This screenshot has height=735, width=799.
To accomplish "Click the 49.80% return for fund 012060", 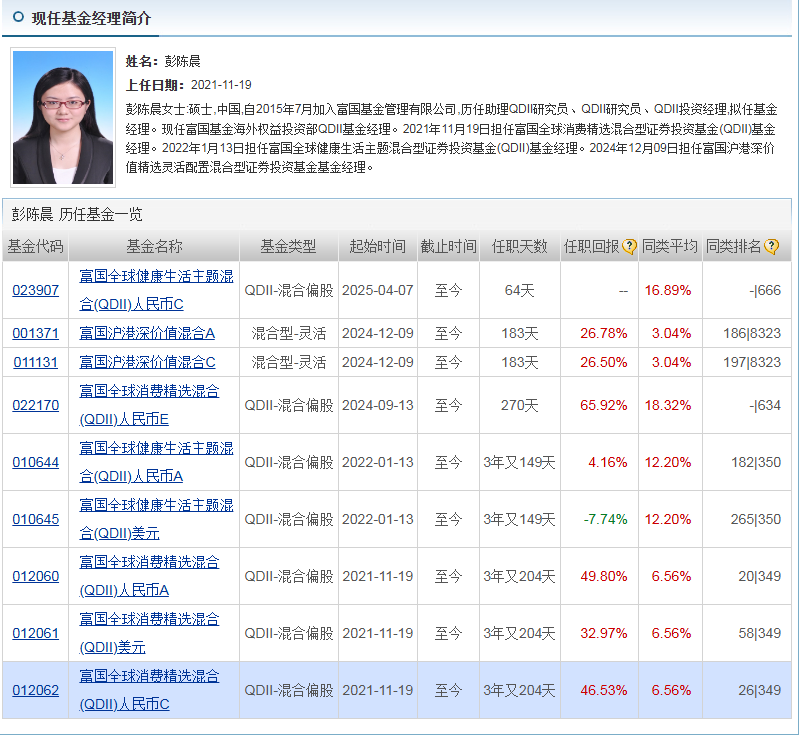I will click(x=603, y=576).
